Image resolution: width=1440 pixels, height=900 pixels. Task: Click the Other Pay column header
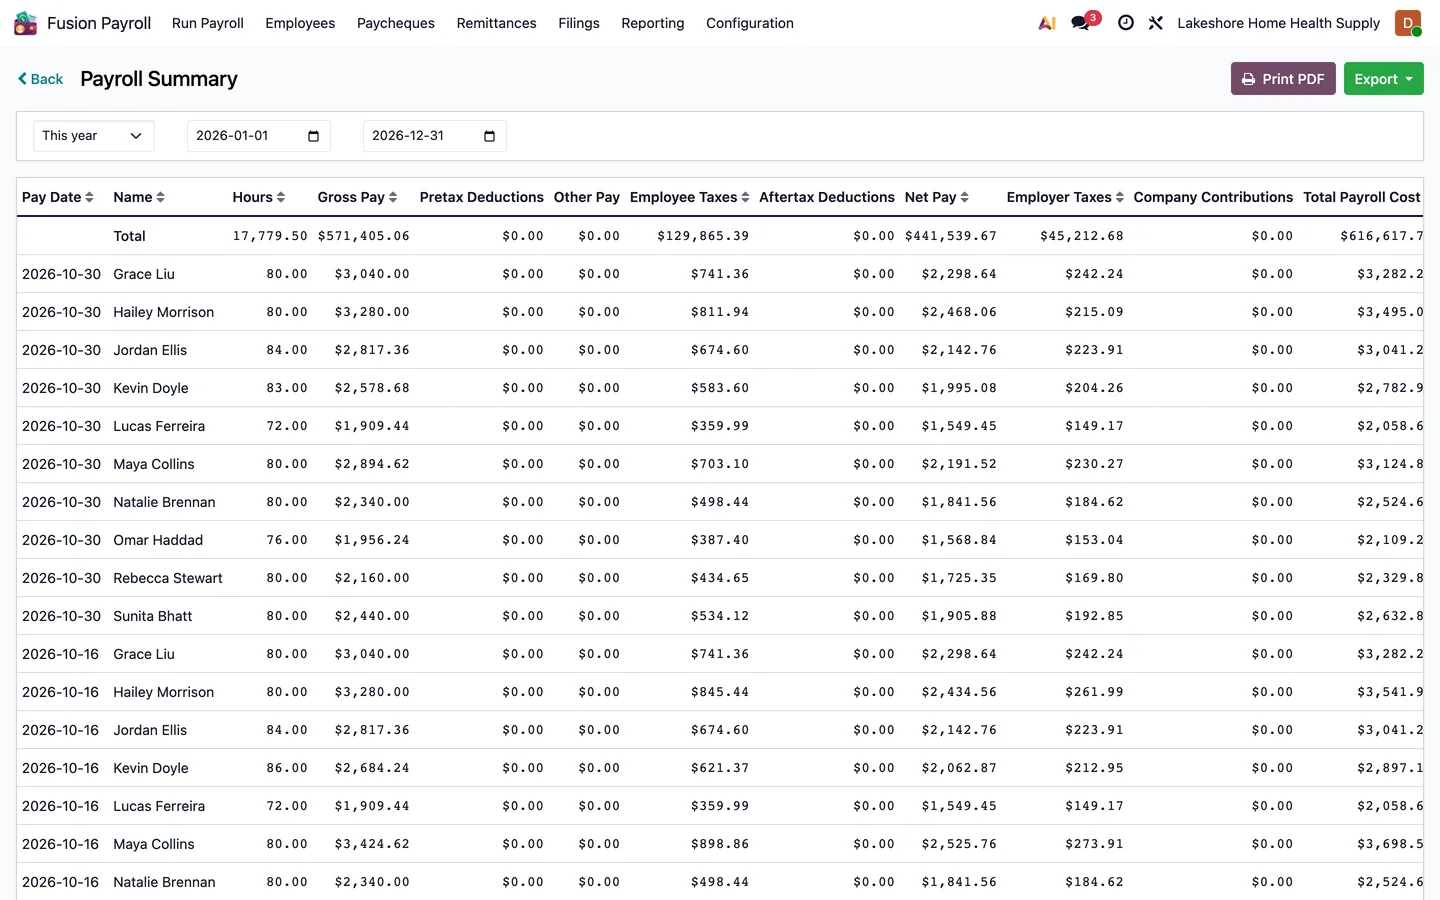[587, 197]
